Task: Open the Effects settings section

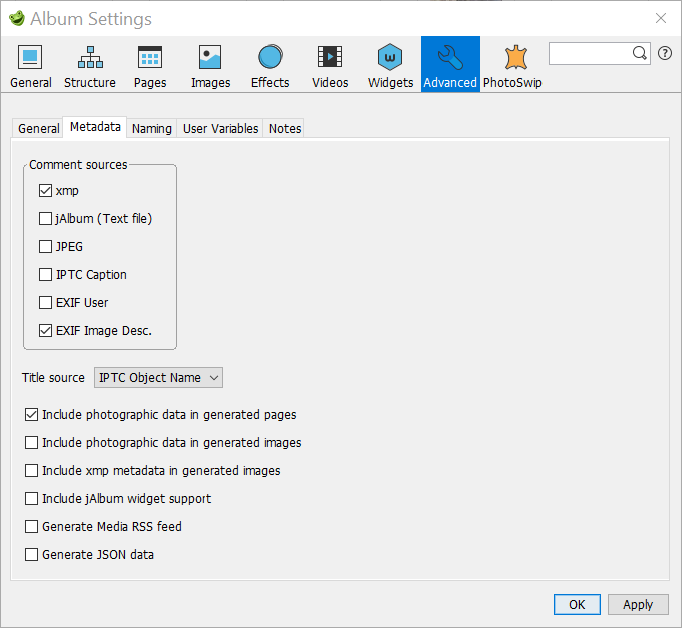Action: 270,66
